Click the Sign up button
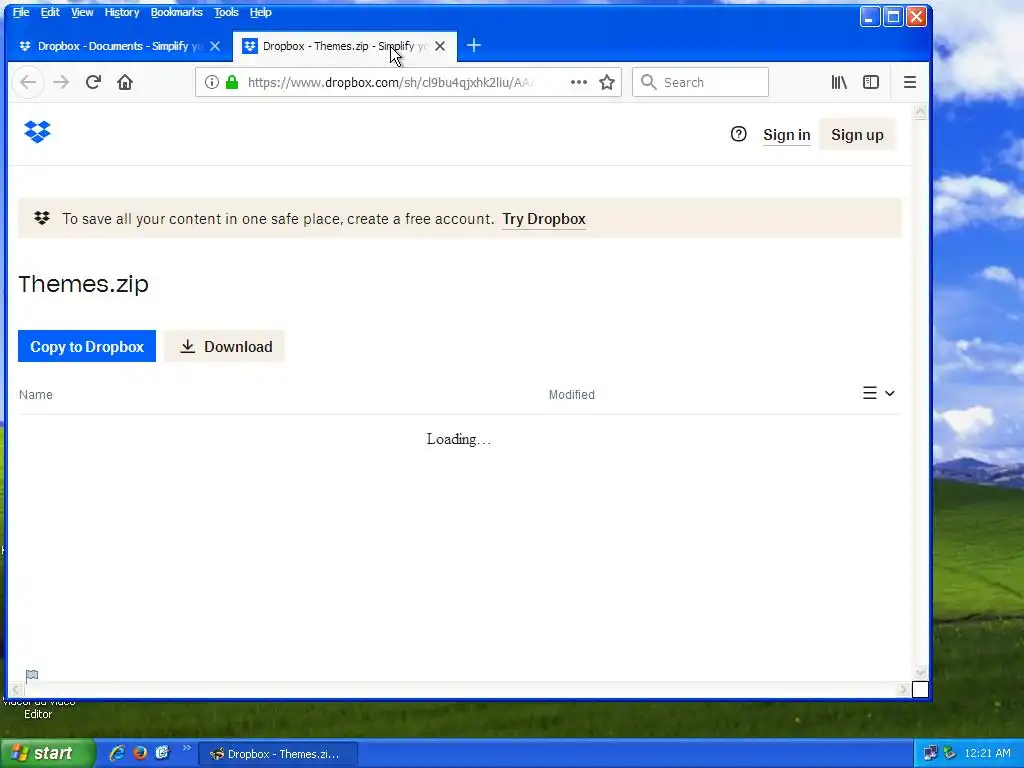 (857, 135)
